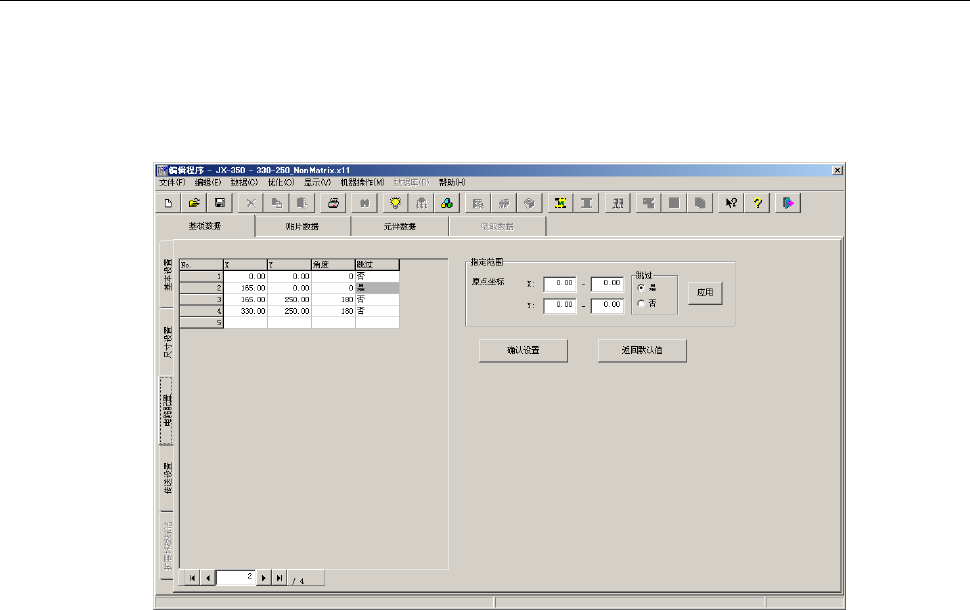
Task: Switch to the 元件数据 tab
Action: pos(399,226)
